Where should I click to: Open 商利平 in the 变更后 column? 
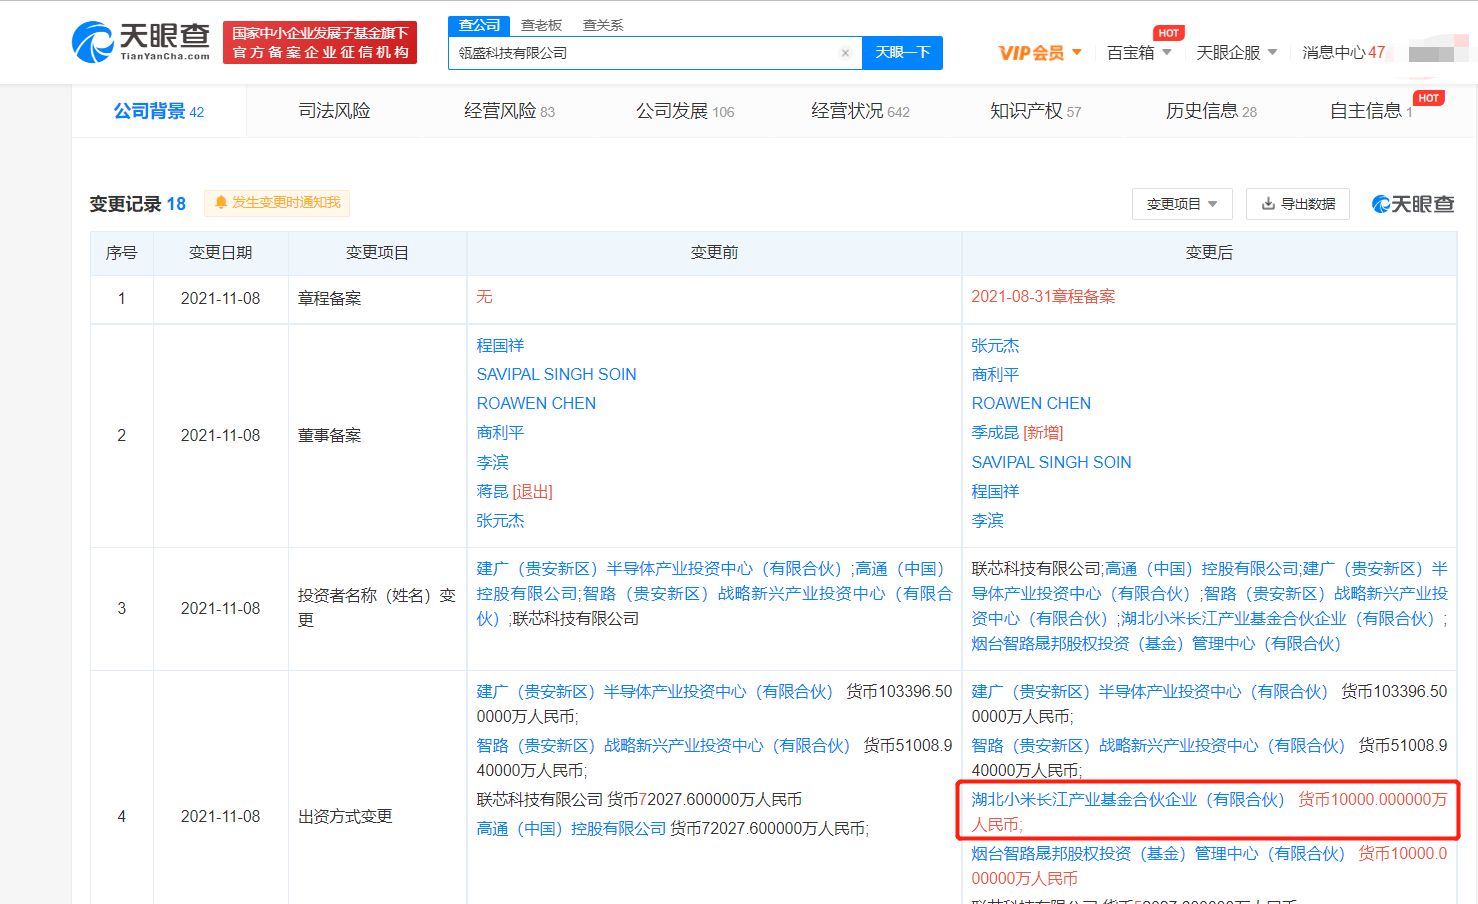tap(995, 375)
